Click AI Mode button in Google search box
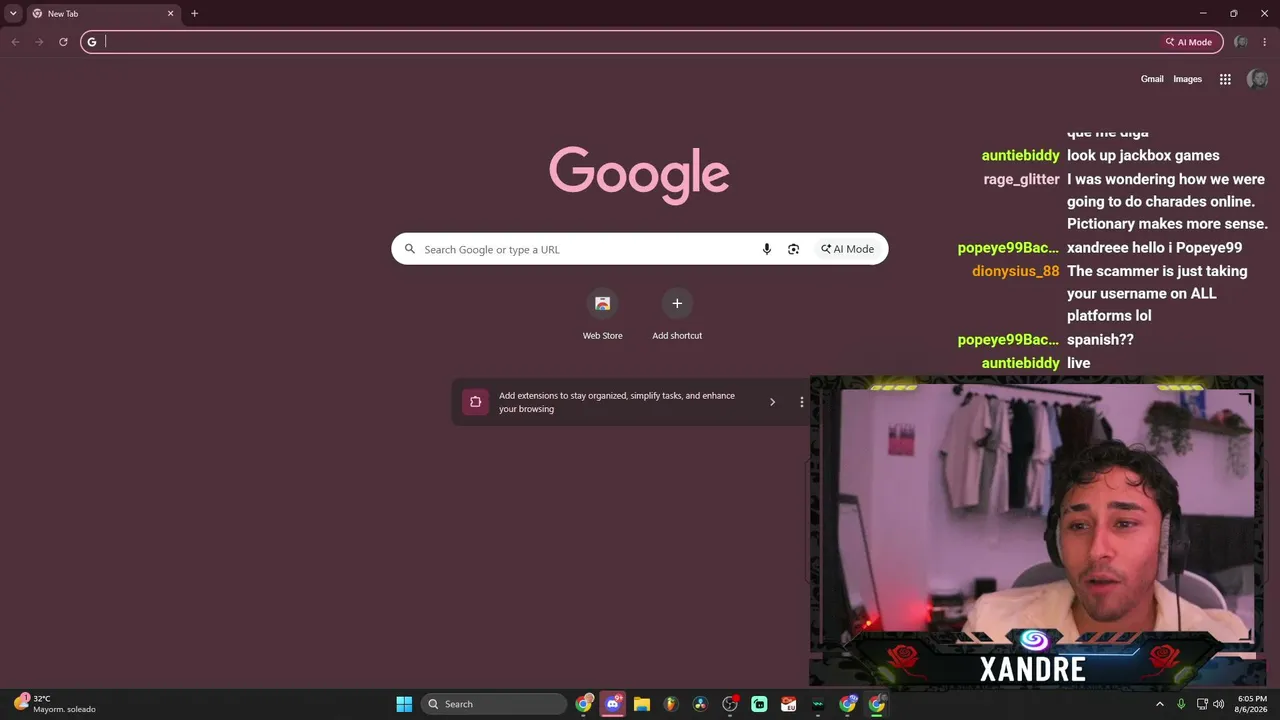Screen dimensions: 1280x720 pyautogui.click(x=848, y=249)
